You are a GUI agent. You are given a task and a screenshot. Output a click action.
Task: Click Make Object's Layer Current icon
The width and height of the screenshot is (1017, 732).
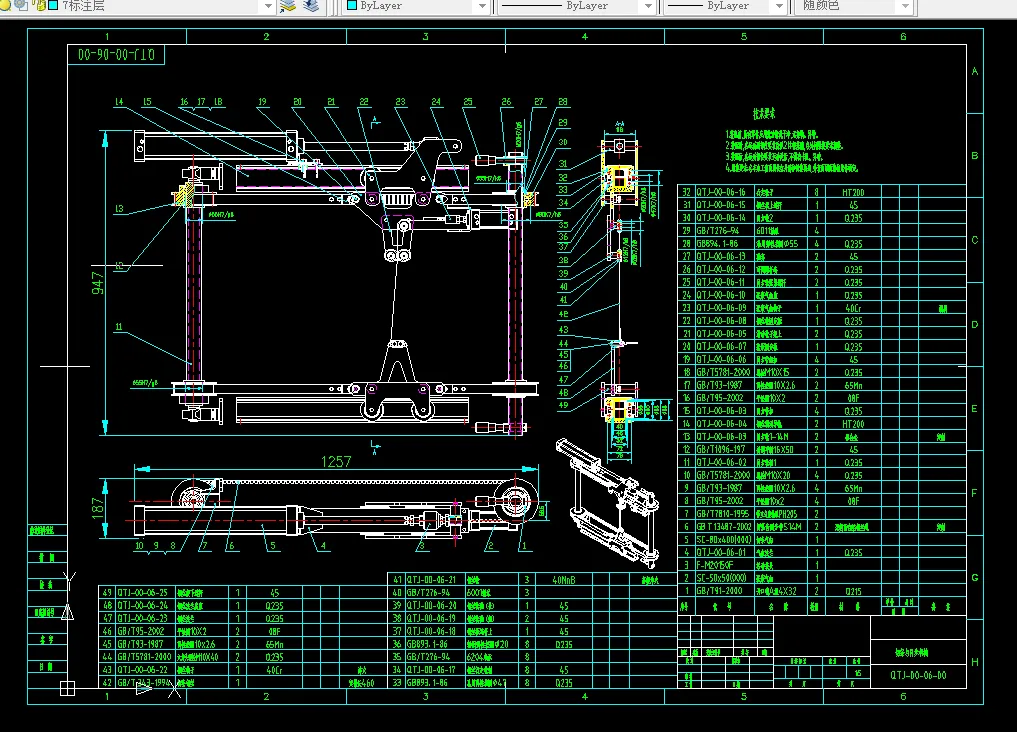[x=288, y=6]
